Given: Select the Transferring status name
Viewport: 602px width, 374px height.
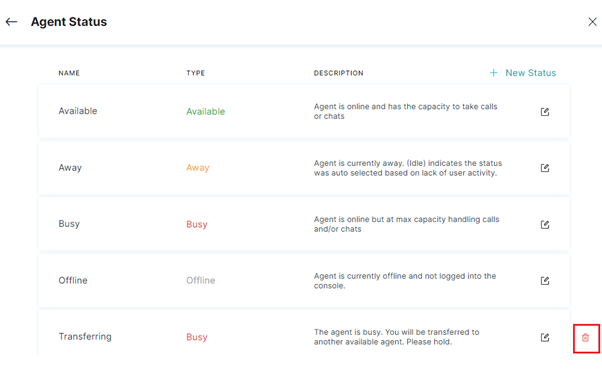Looking at the screenshot, I should (85, 337).
